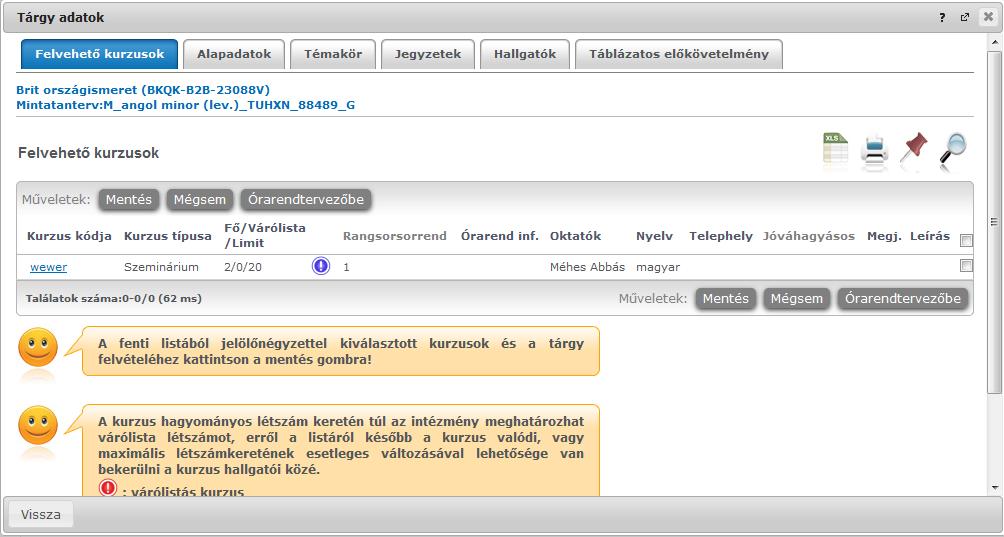Click the Fő/Várólista/Limit column header
1004x537 pixels.
[x=265, y=236]
